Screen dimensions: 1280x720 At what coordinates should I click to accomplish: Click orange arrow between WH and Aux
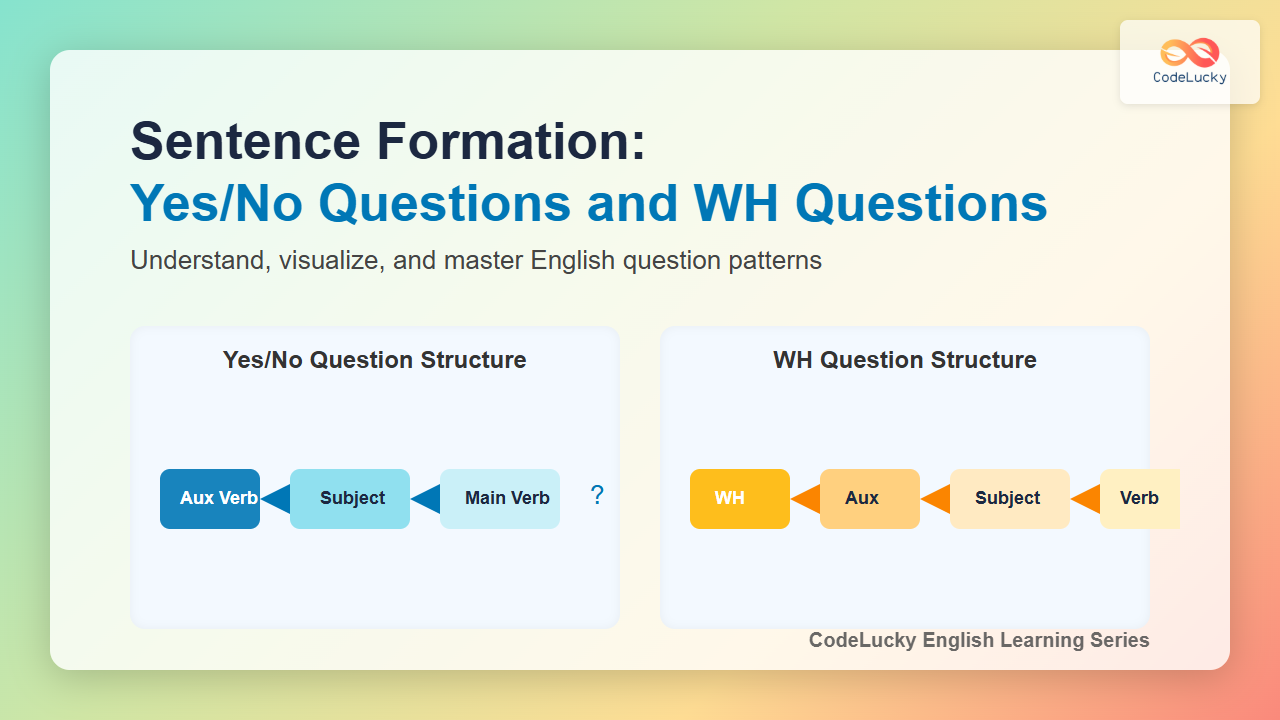pos(806,498)
